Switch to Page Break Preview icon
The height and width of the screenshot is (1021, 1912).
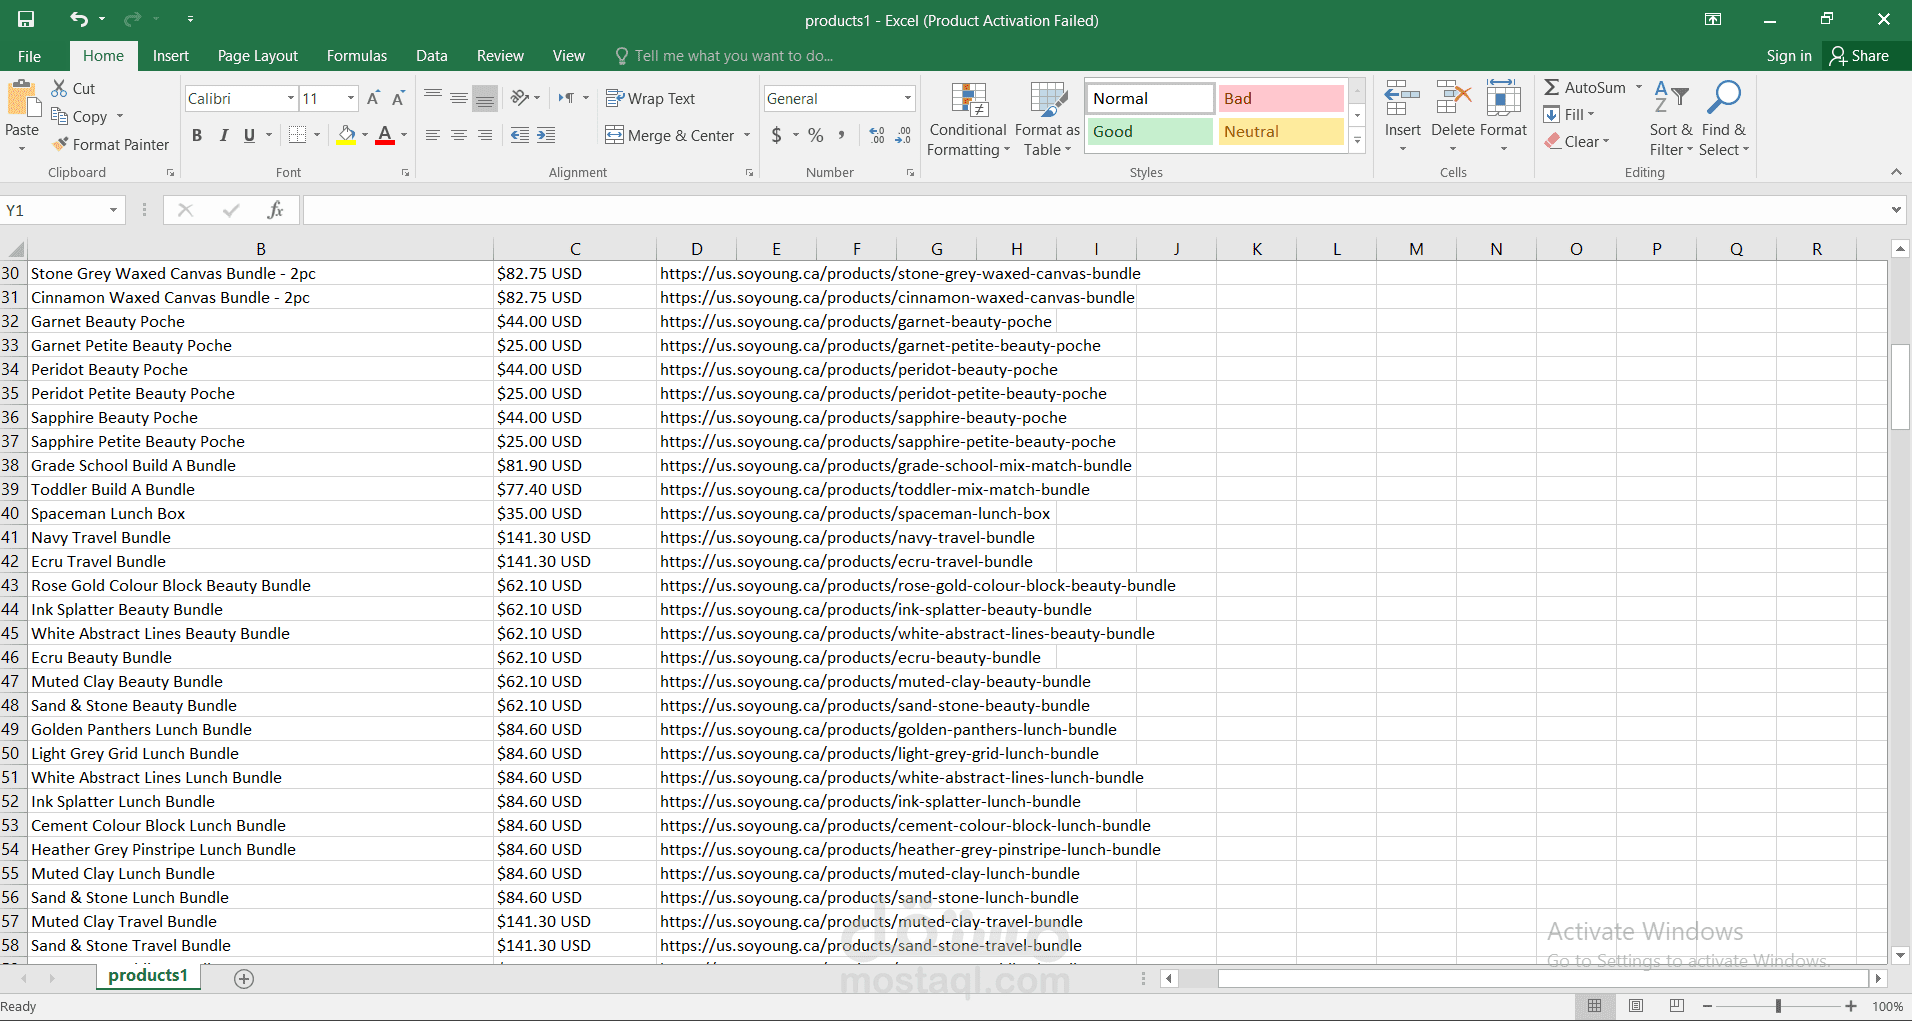click(1677, 1006)
